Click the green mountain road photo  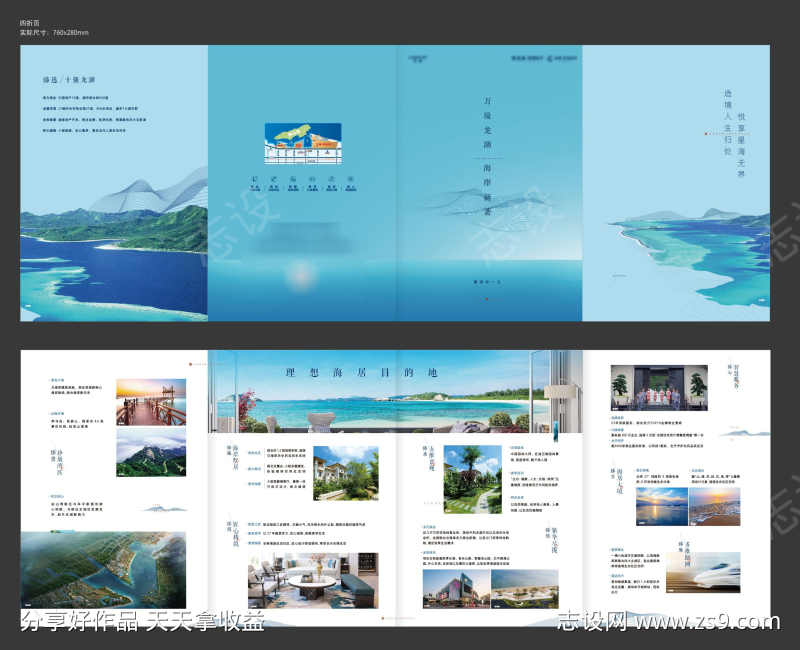(x=151, y=453)
